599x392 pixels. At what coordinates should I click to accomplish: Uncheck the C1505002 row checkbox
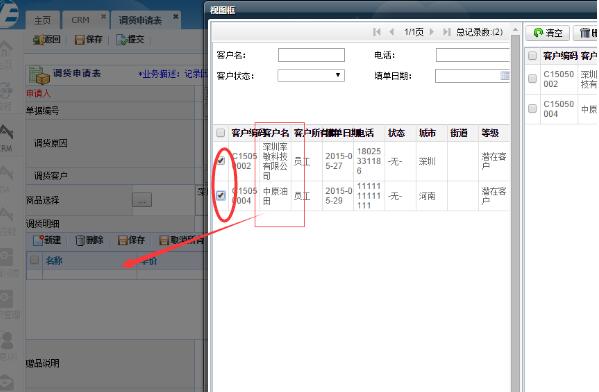coord(220,161)
